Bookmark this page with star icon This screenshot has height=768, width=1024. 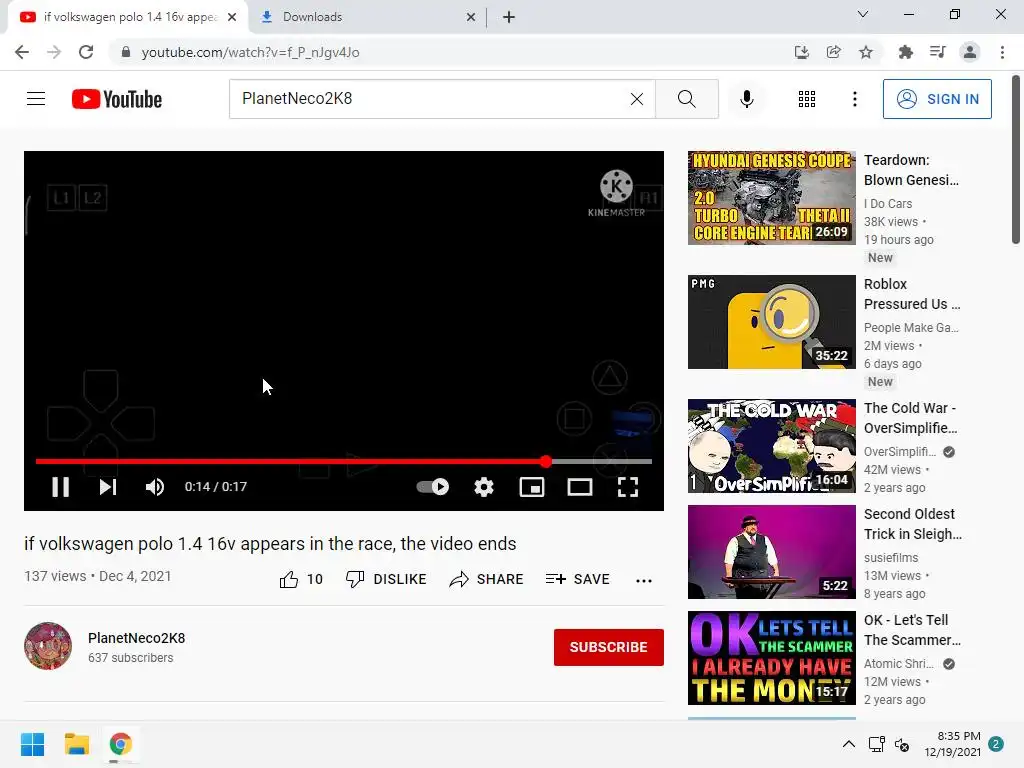coord(865,52)
